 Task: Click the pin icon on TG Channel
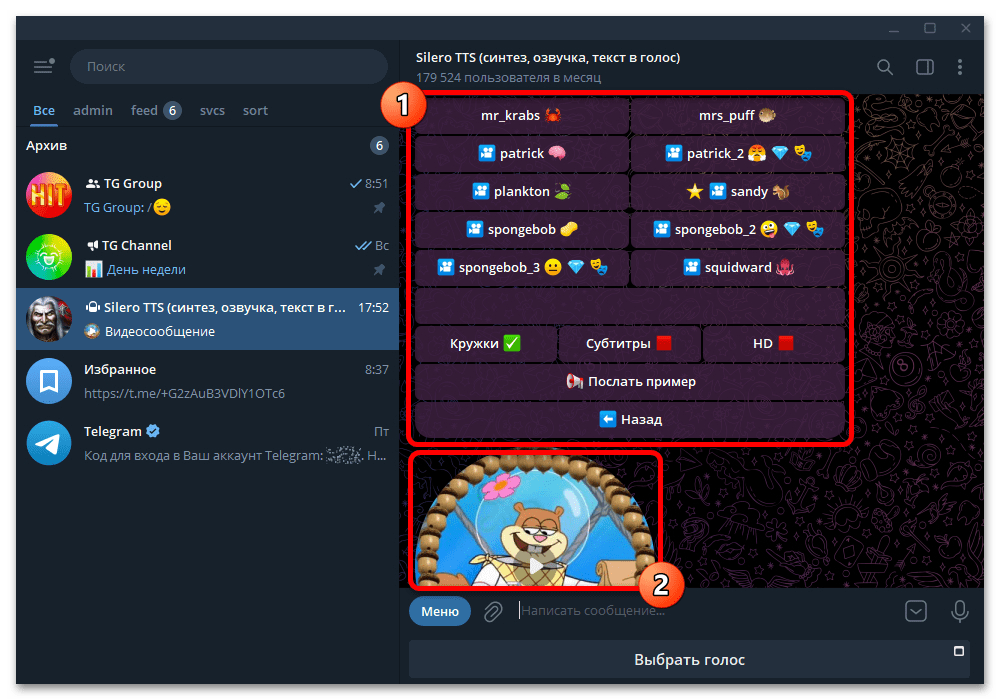(x=379, y=269)
